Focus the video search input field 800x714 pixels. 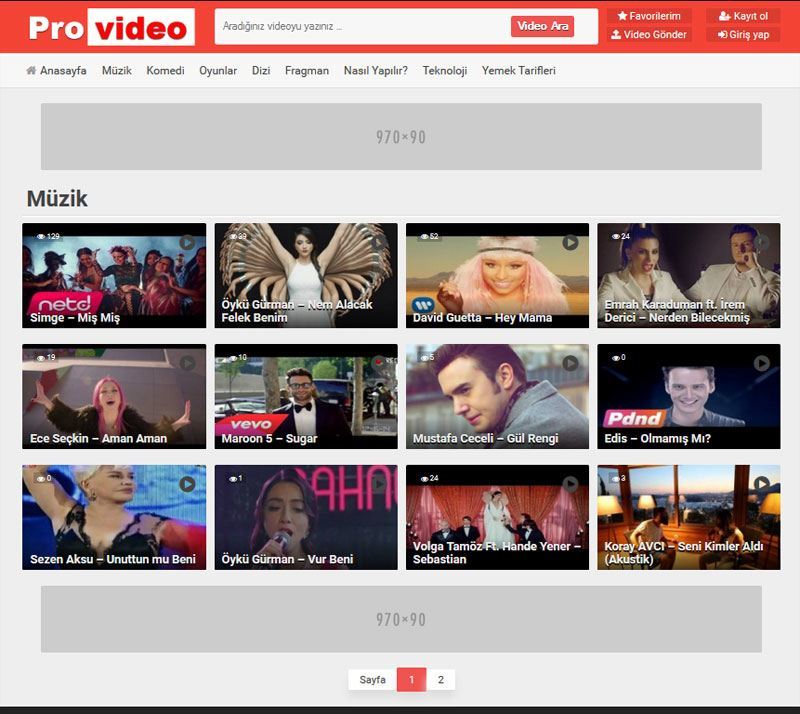pos(363,26)
